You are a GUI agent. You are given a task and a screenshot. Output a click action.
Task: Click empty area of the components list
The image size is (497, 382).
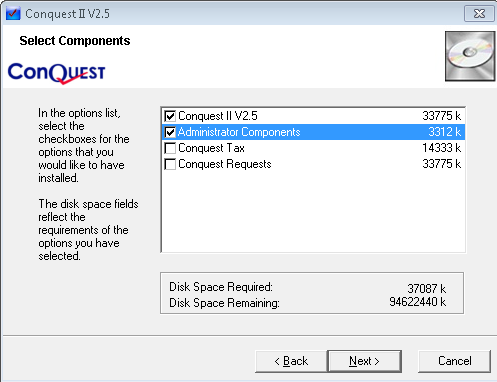click(313, 212)
